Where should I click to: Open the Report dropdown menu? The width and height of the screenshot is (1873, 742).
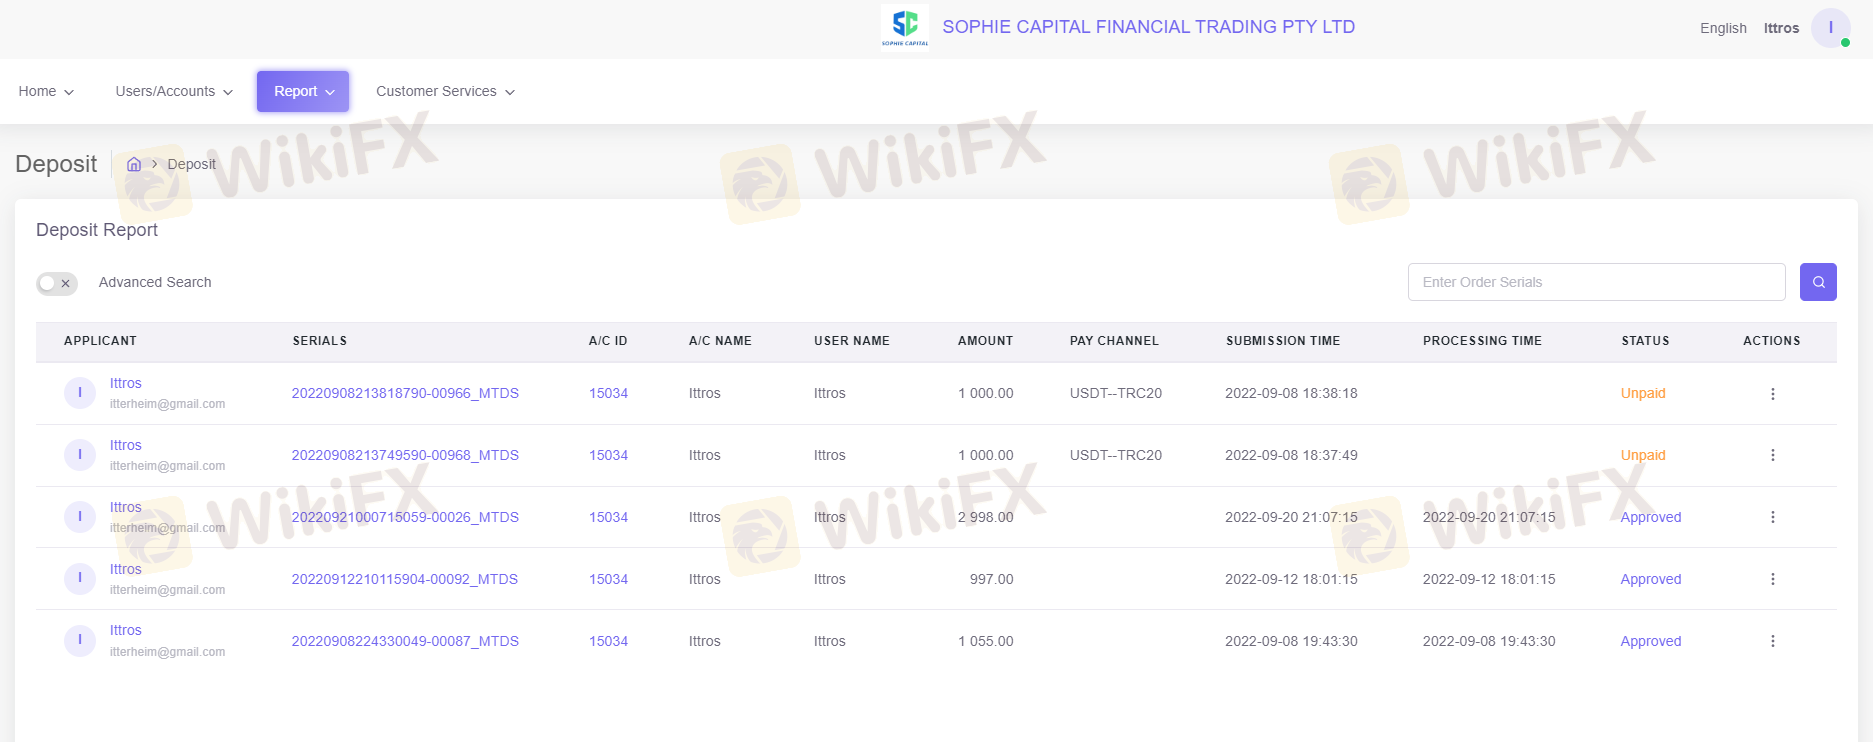[x=303, y=91]
